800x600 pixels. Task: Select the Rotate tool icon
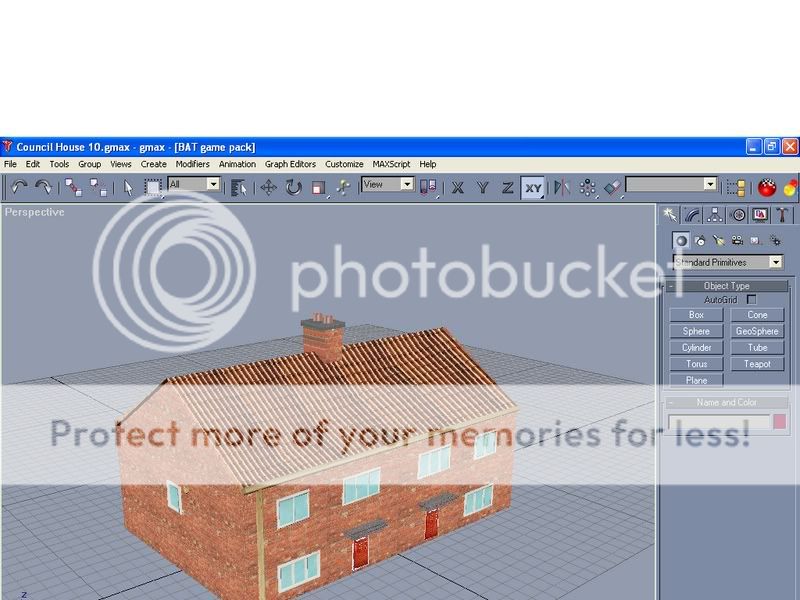coord(293,187)
